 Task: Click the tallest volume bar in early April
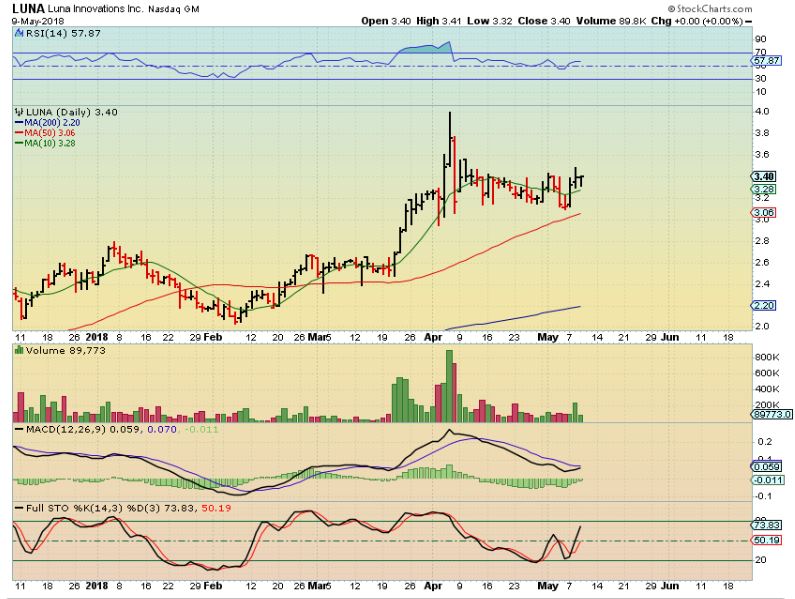click(x=449, y=386)
